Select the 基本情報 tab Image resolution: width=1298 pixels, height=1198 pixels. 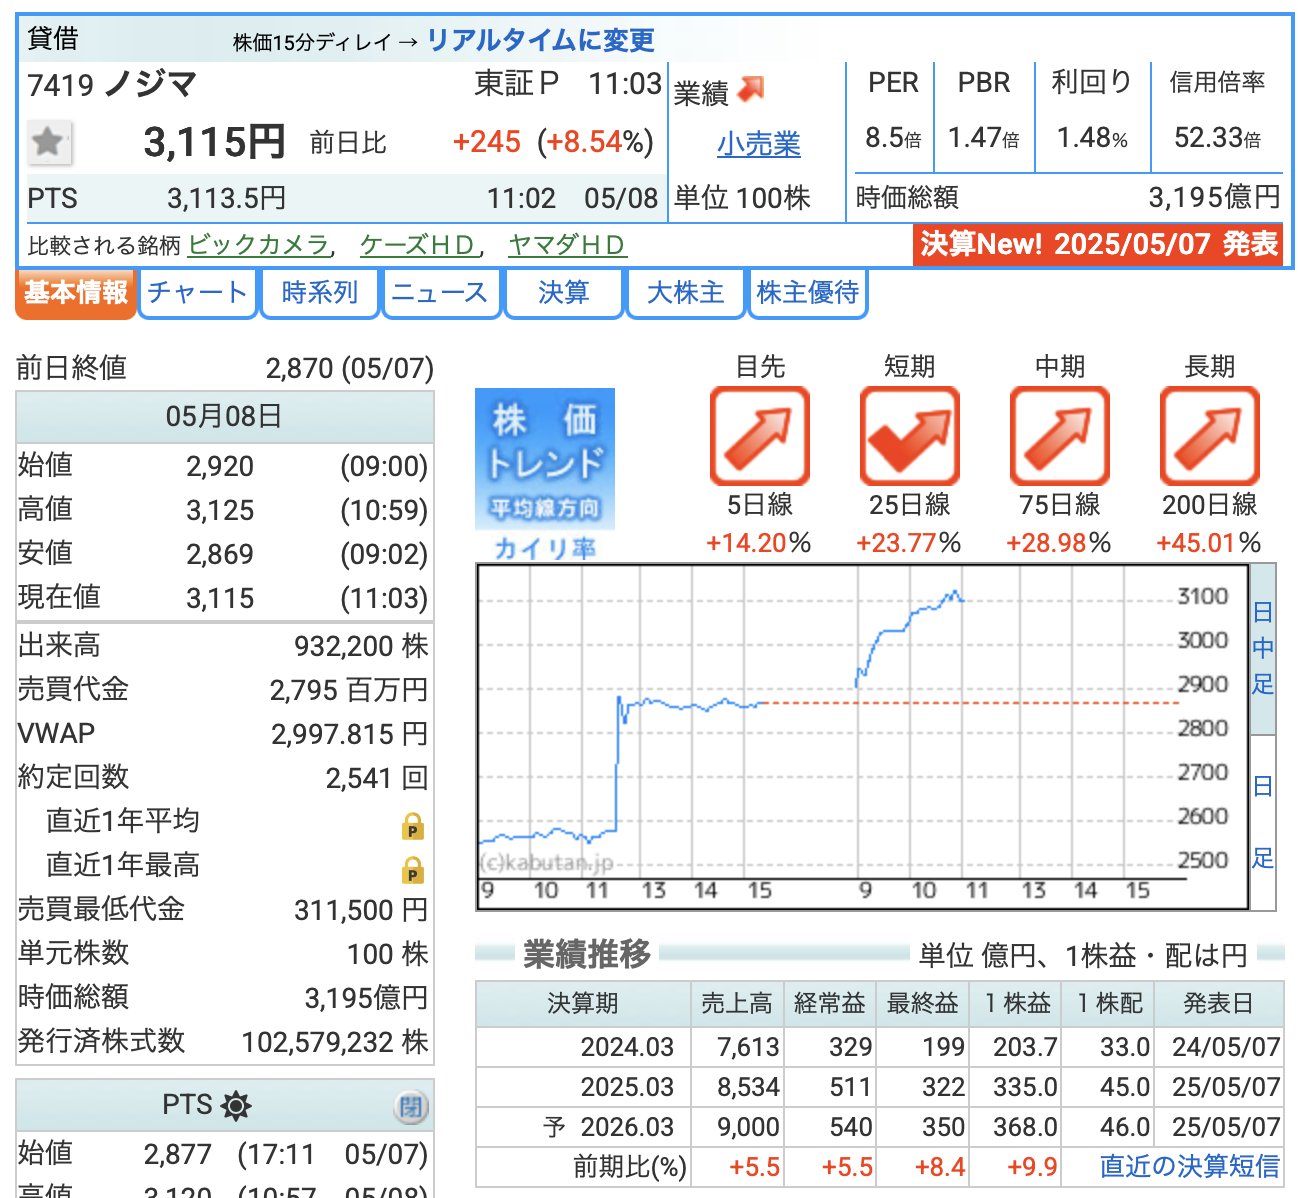click(76, 293)
